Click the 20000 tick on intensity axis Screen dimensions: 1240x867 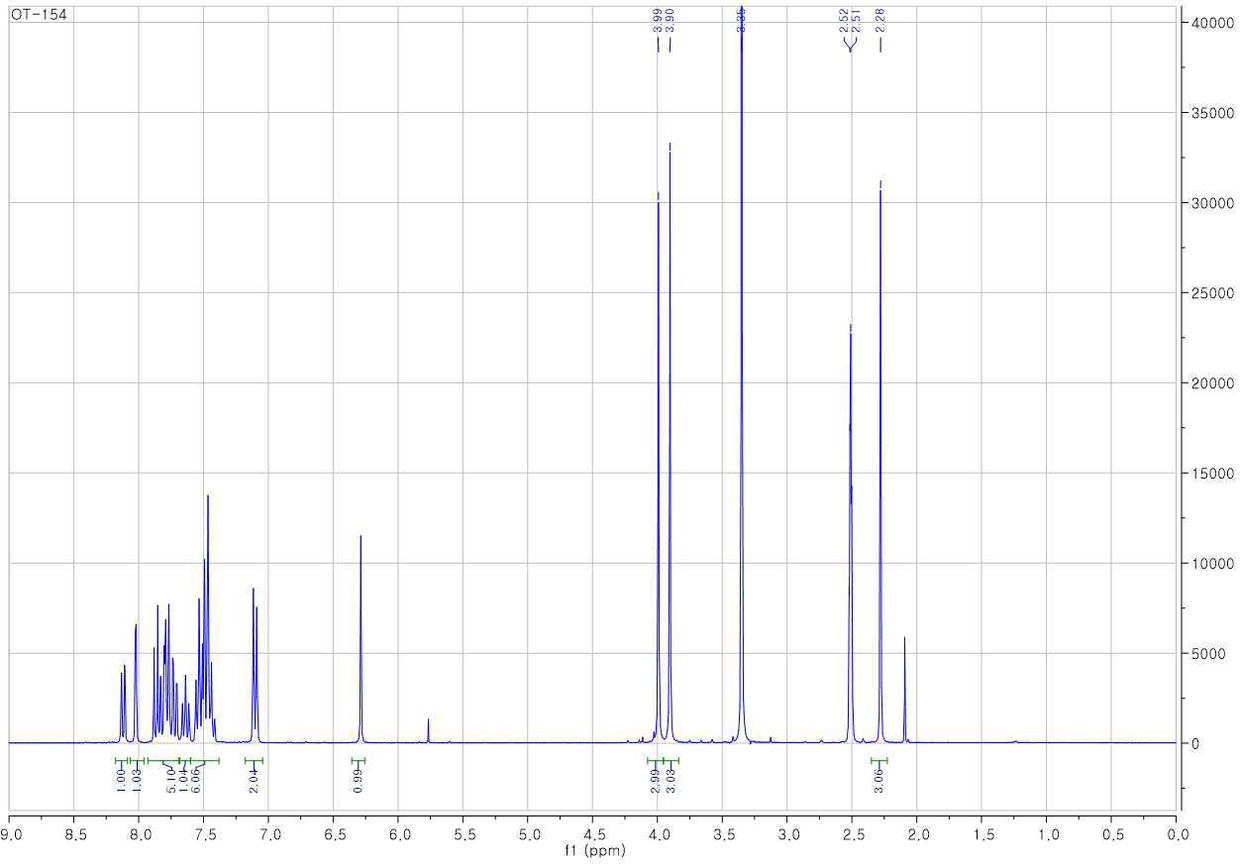point(1209,383)
